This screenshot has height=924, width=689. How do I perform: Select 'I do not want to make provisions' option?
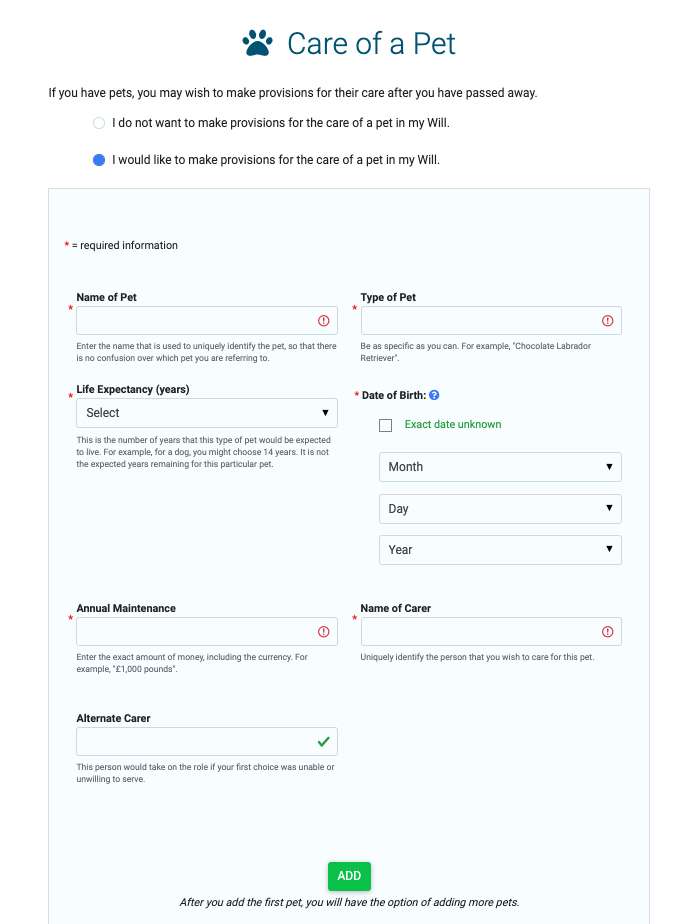(x=99, y=123)
